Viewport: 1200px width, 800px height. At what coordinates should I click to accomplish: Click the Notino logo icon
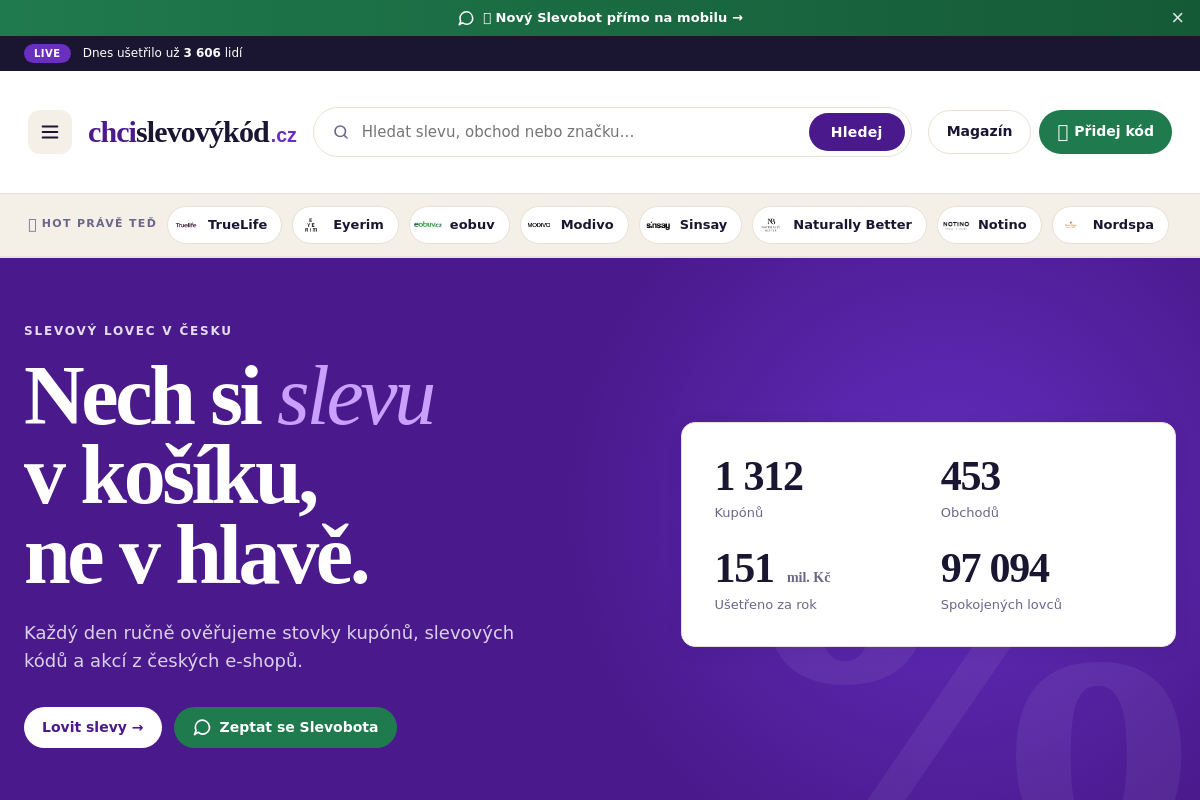tap(956, 225)
